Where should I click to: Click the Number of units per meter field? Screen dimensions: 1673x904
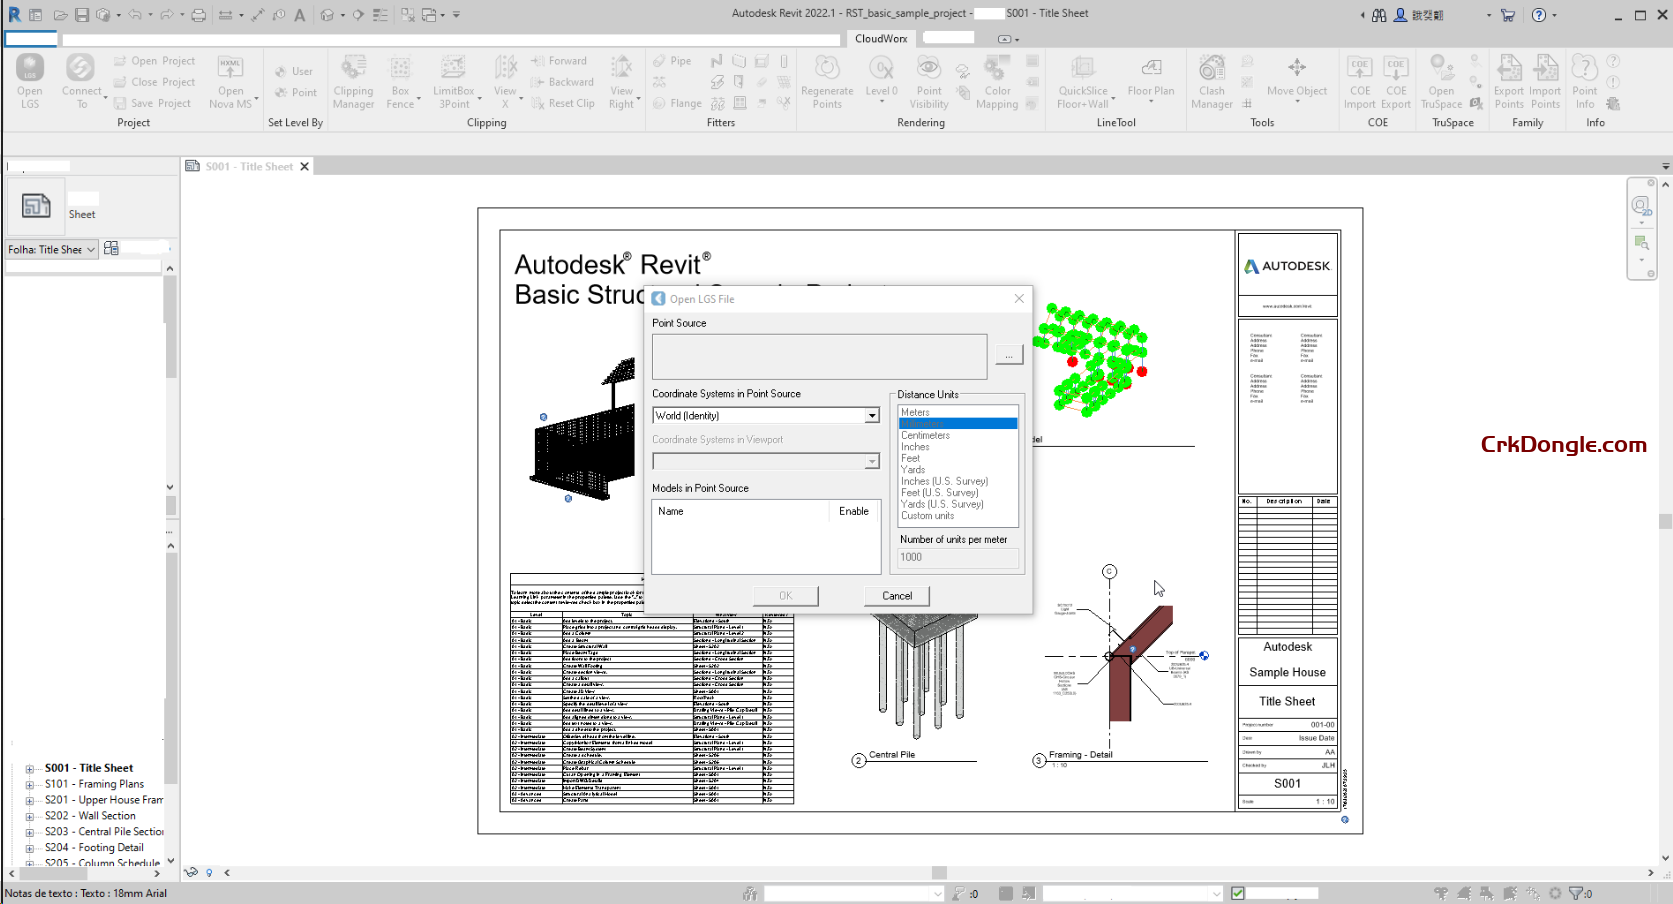pos(957,557)
